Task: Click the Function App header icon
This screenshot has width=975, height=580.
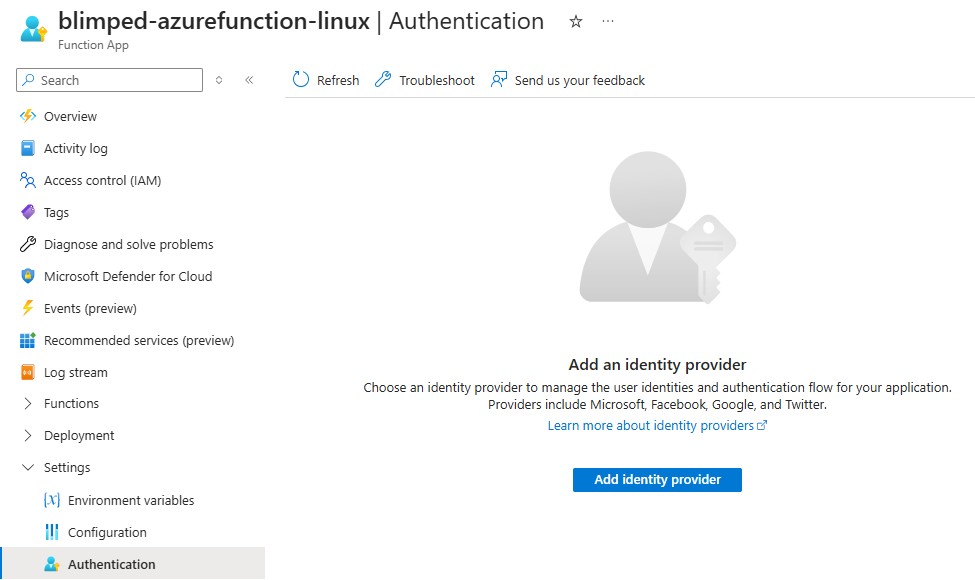Action: 34,29
